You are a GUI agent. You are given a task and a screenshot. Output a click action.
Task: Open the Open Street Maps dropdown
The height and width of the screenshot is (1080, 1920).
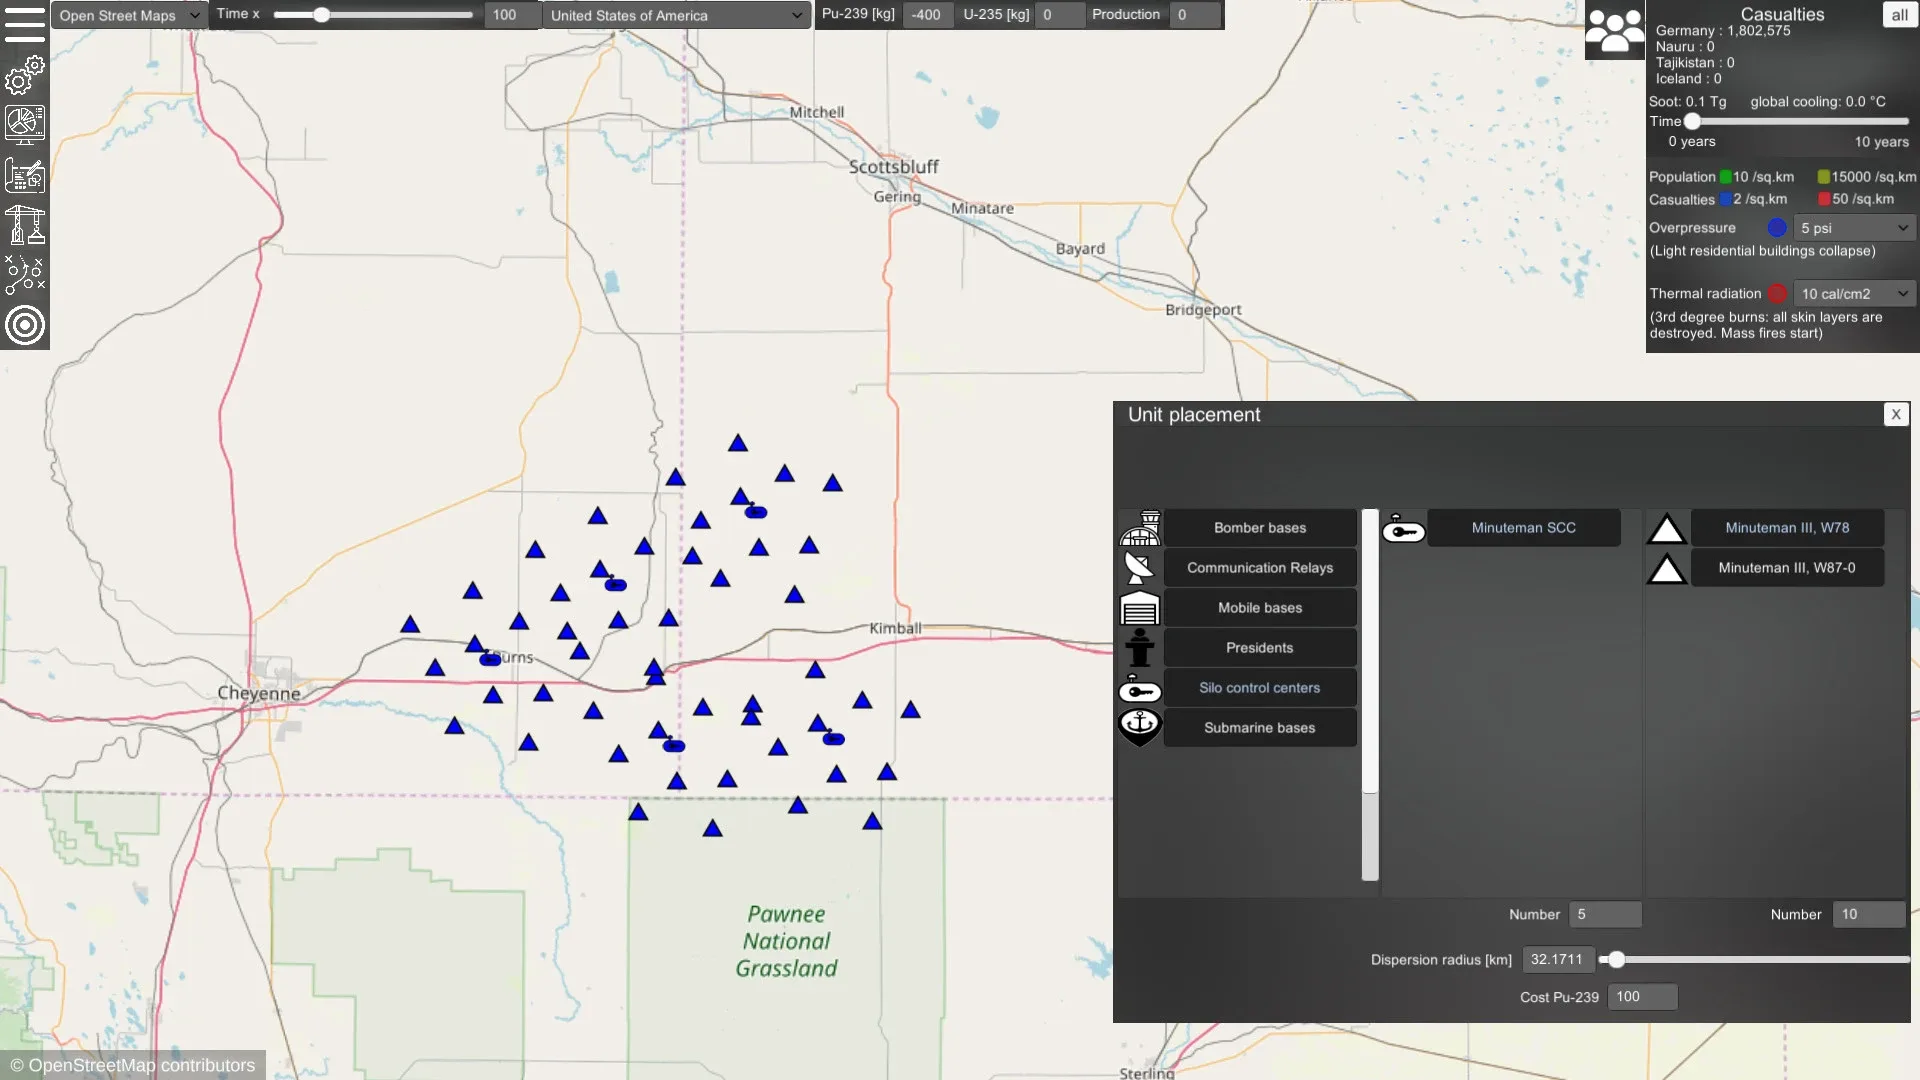point(128,15)
